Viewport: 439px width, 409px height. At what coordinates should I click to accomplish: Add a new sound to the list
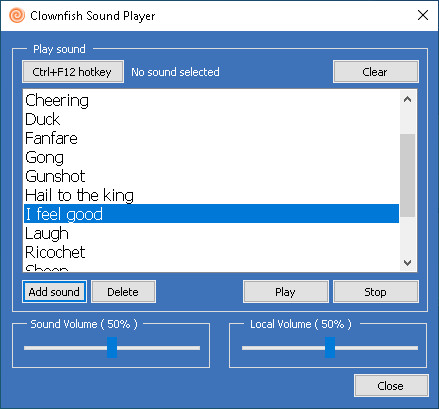pos(54,292)
